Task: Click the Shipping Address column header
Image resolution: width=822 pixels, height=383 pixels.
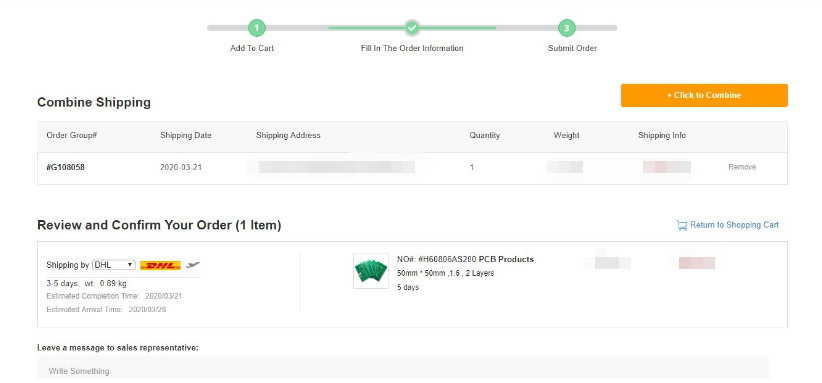Action: 288,135
